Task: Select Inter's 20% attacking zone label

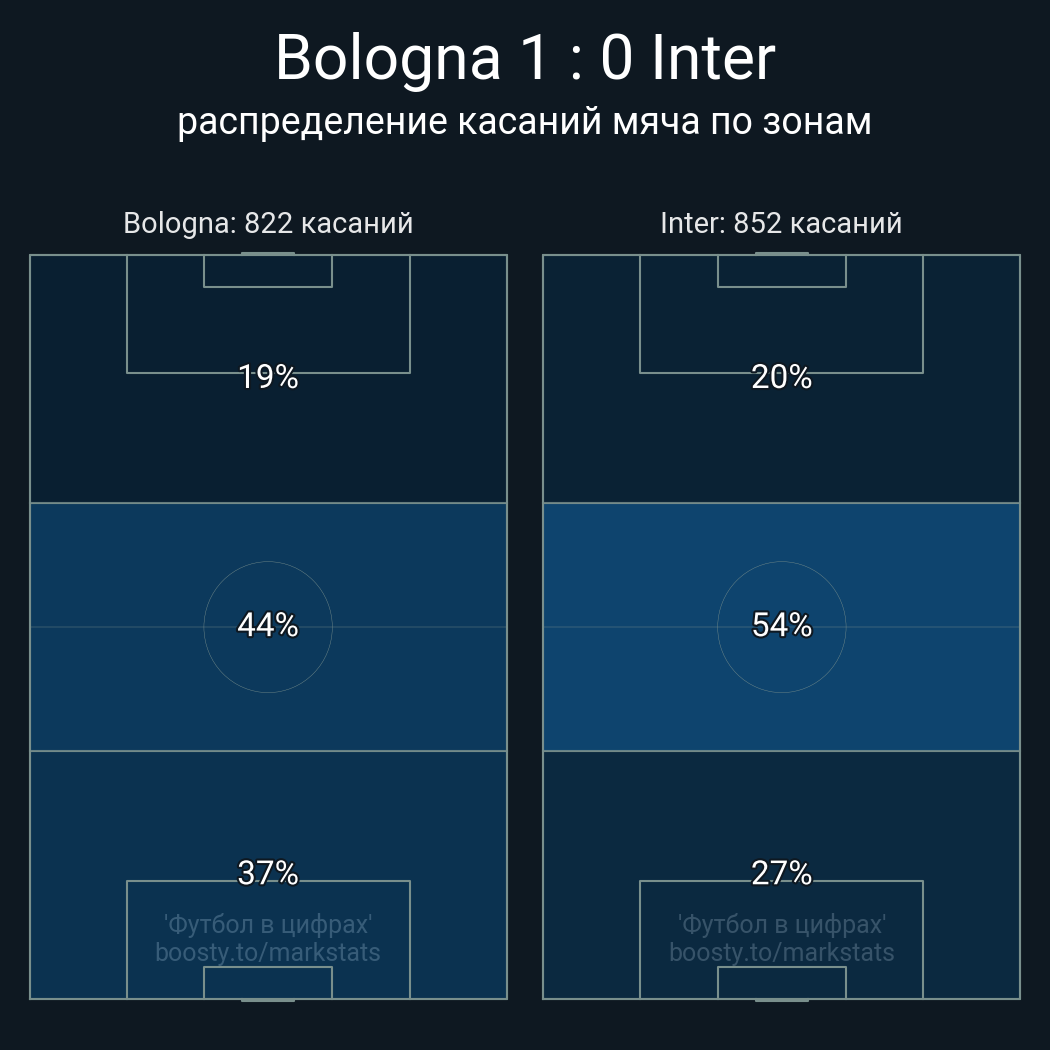Action: (x=781, y=377)
